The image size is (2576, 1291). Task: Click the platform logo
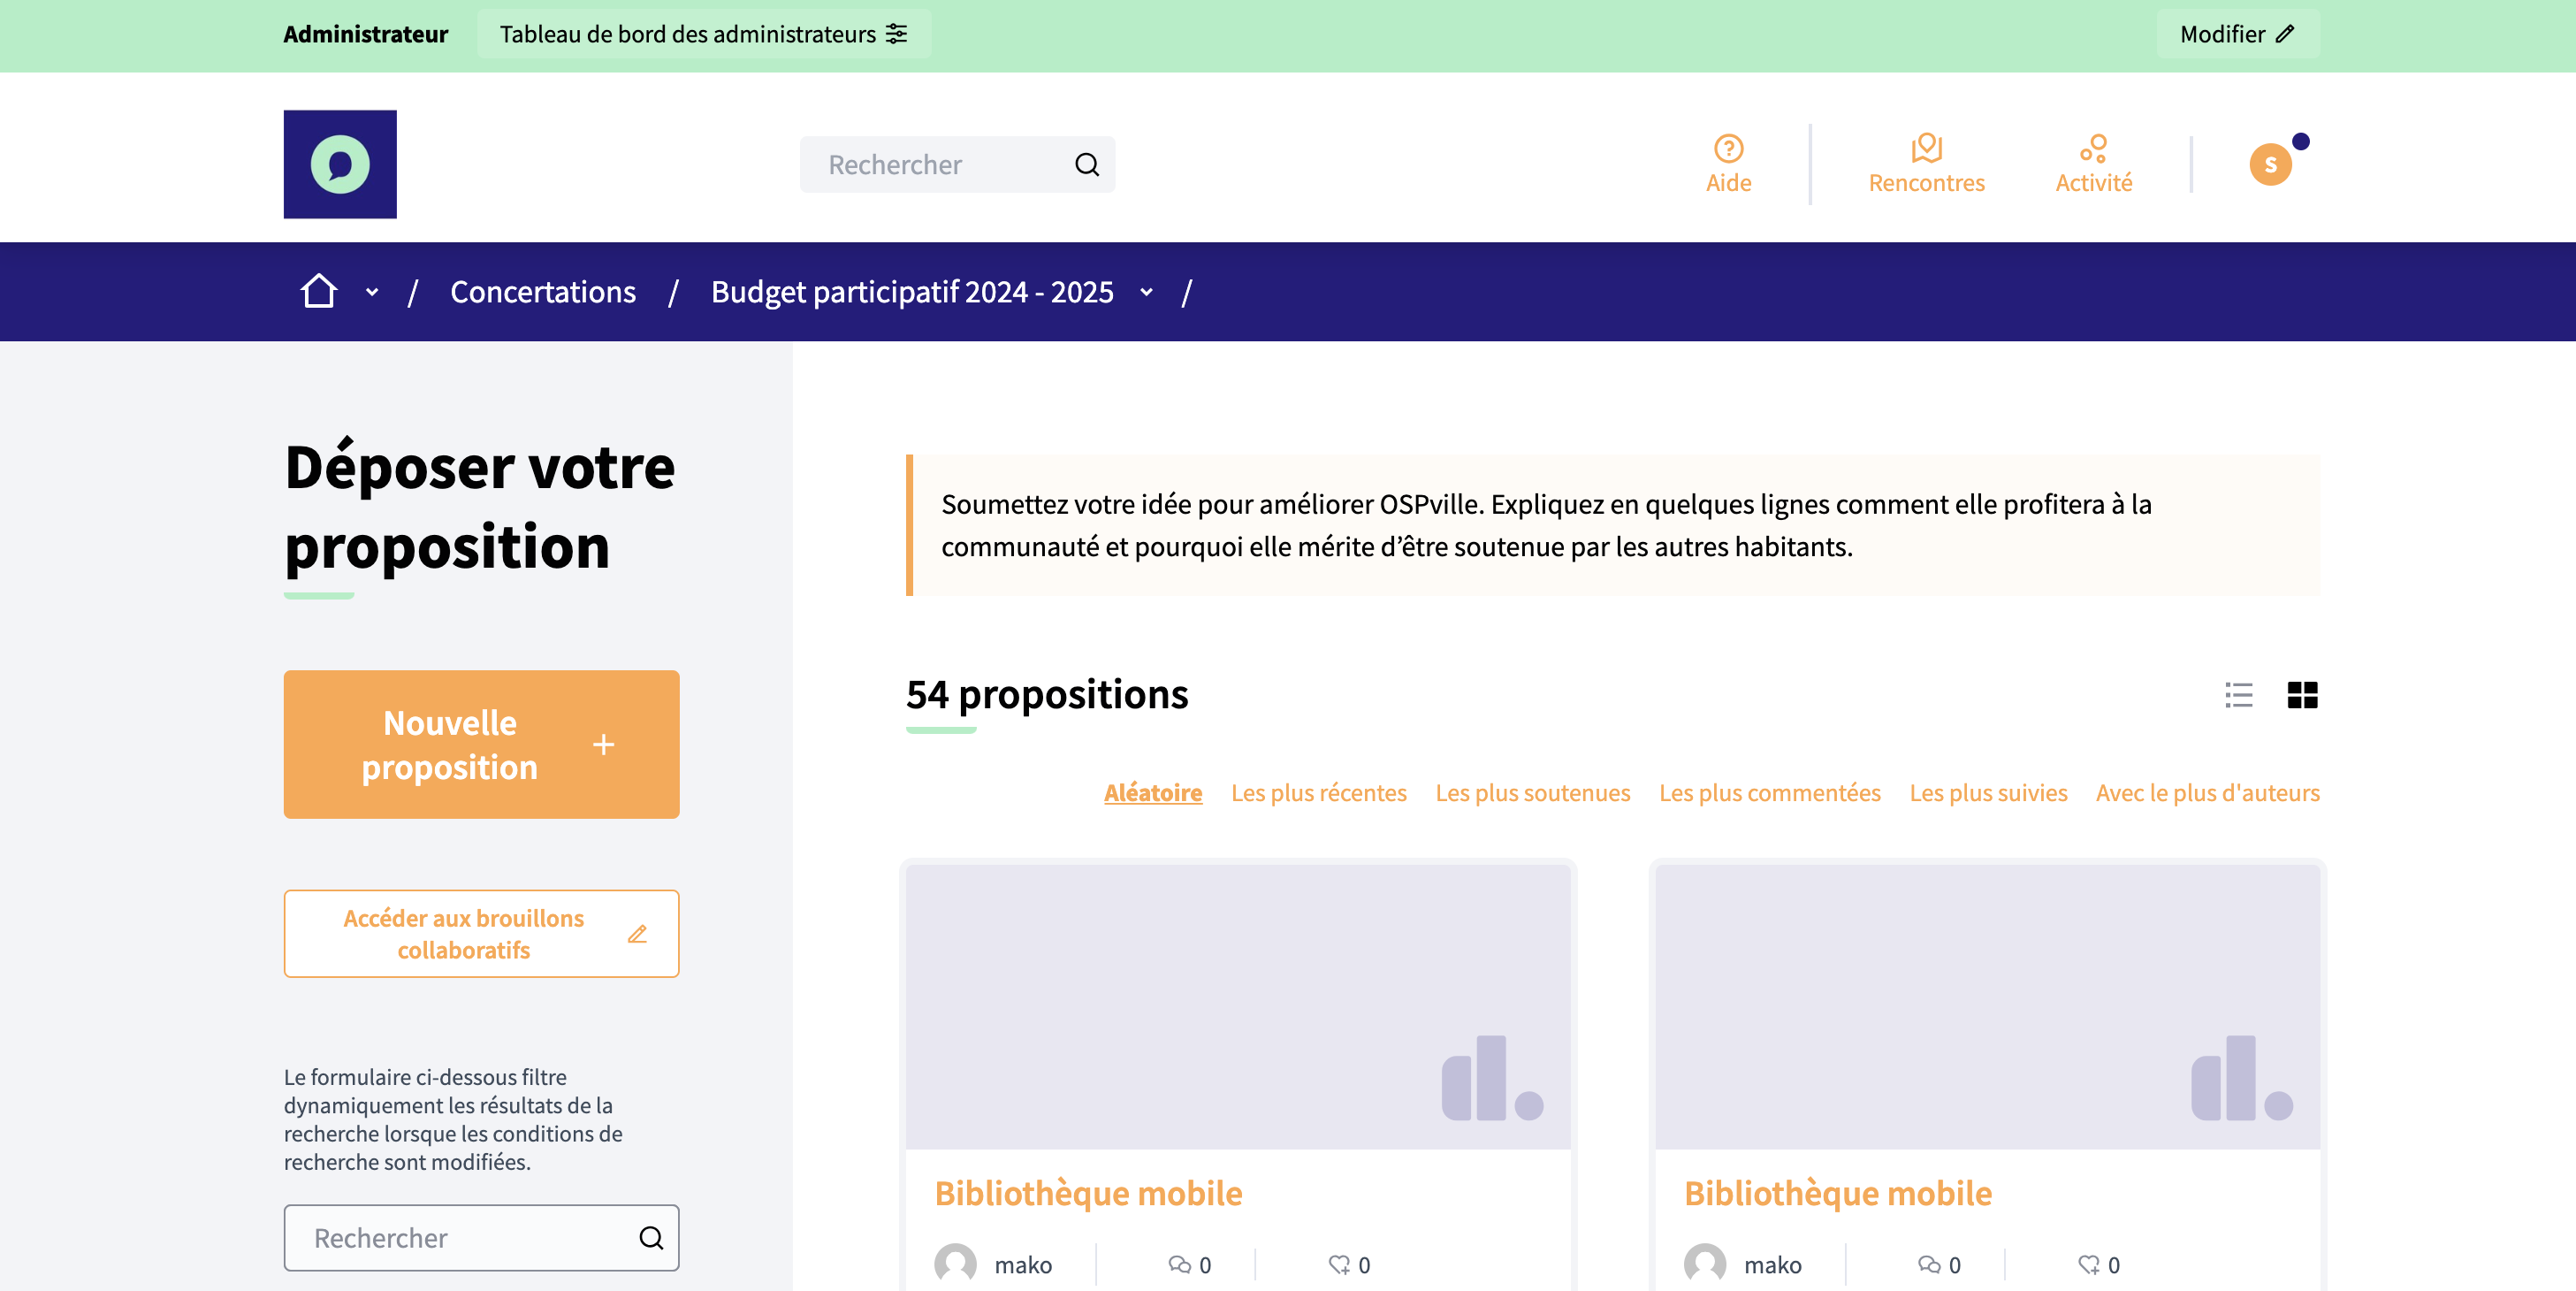(x=340, y=164)
